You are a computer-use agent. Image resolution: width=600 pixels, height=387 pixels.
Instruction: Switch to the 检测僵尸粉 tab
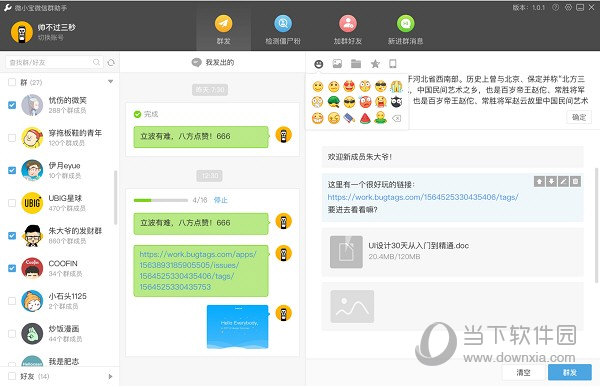point(283,29)
